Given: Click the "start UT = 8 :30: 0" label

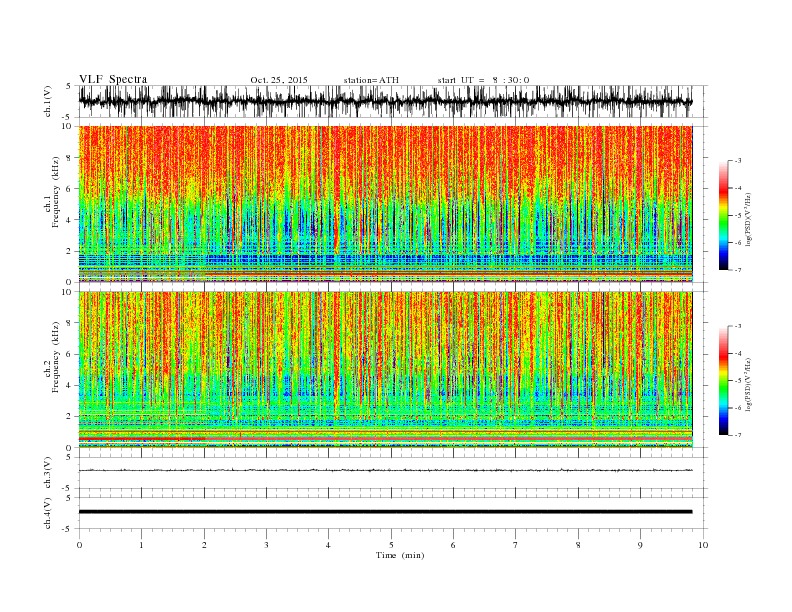Looking at the screenshot, I should 483,80.
